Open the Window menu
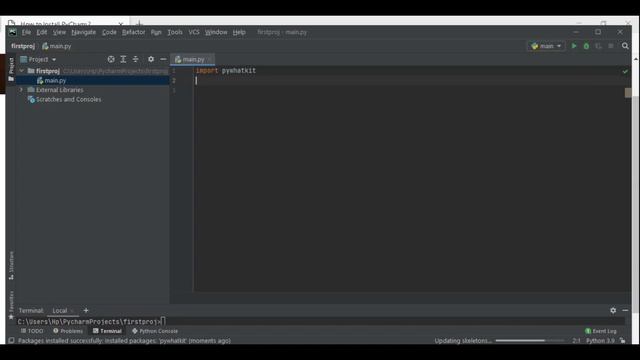This screenshot has height=360, width=640. pyautogui.click(x=216, y=32)
